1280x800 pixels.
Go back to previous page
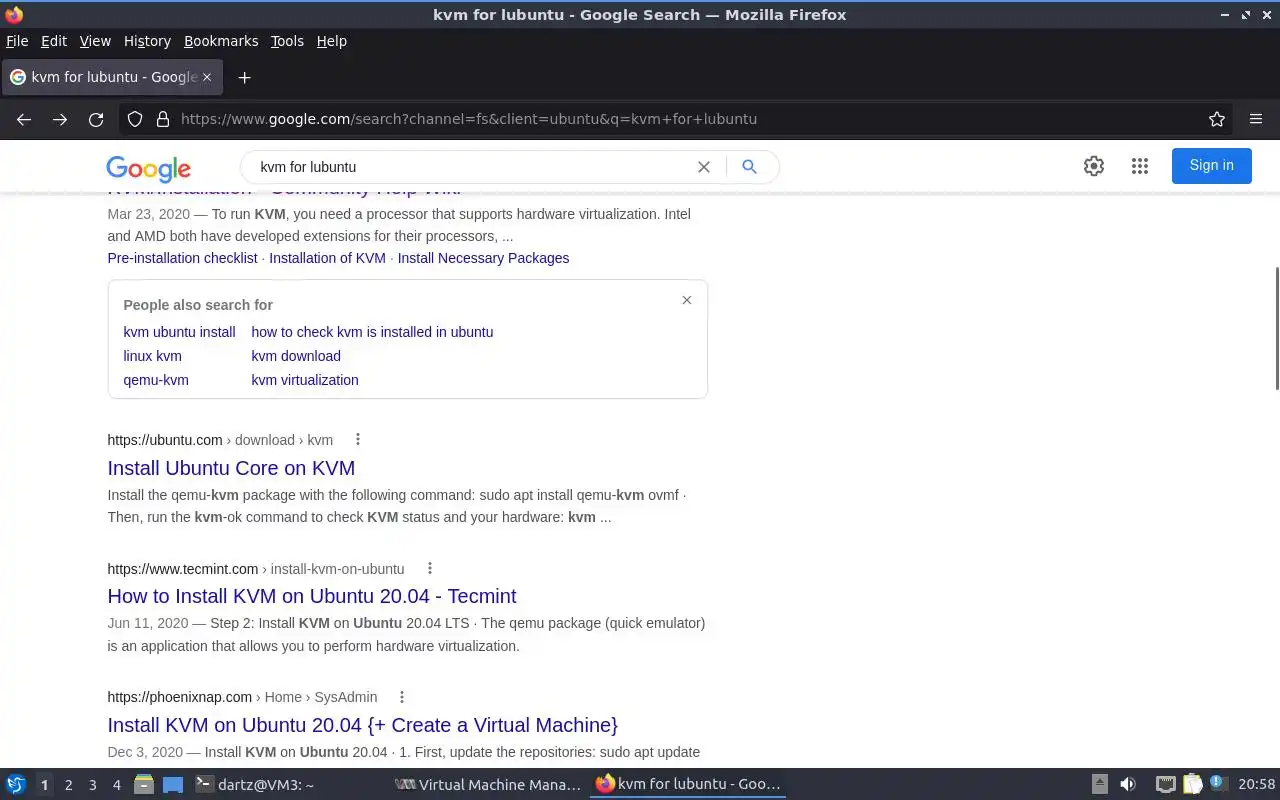click(x=24, y=119)
